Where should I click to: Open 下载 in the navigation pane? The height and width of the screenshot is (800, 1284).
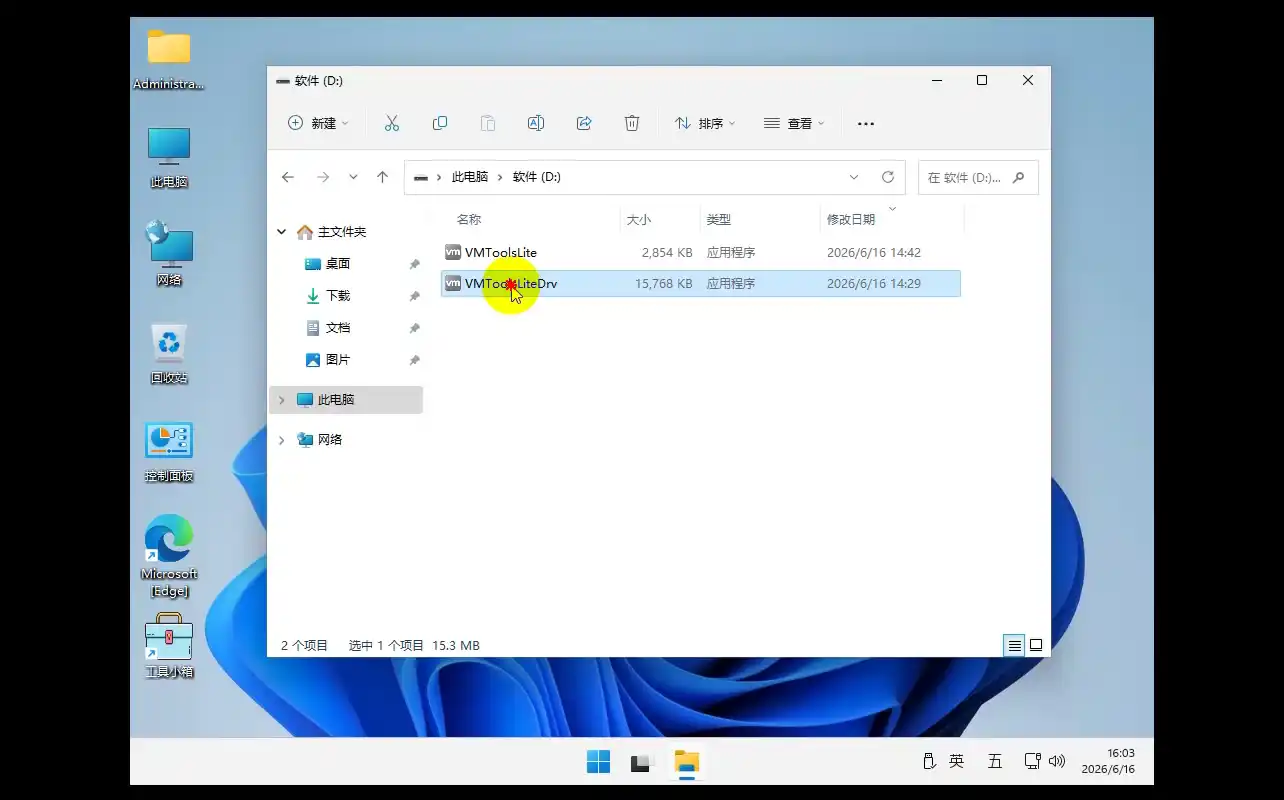(x=338, y=296)
